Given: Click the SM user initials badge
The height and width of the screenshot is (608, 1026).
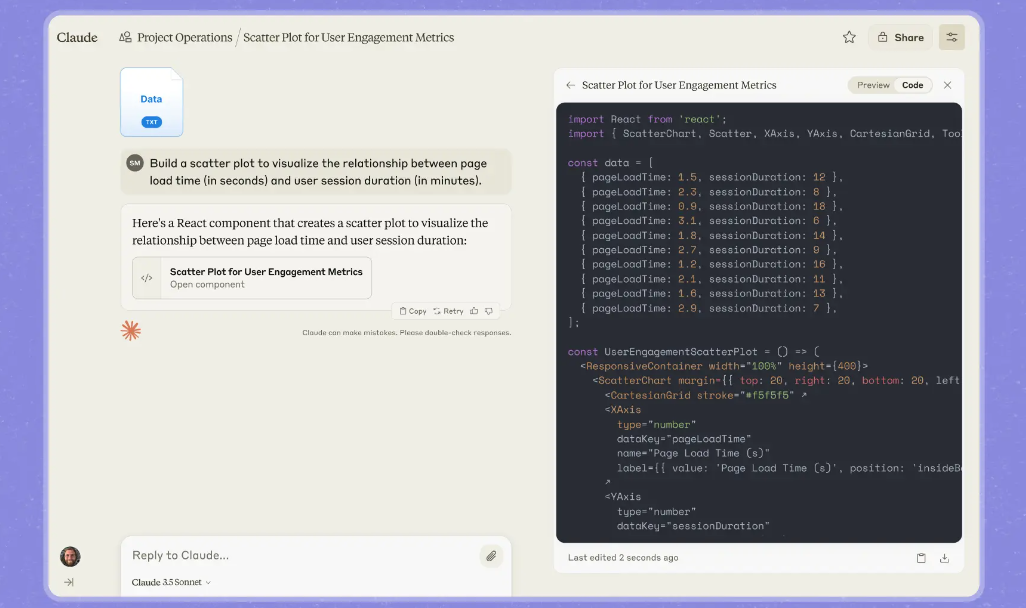Looking at the screenshot, I should pos(135,163).
